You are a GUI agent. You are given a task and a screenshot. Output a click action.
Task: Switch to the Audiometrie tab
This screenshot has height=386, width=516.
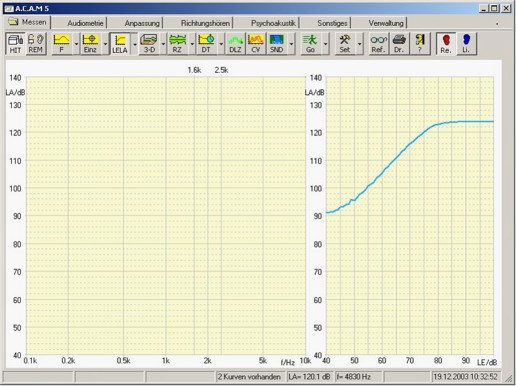coord(85,23)
